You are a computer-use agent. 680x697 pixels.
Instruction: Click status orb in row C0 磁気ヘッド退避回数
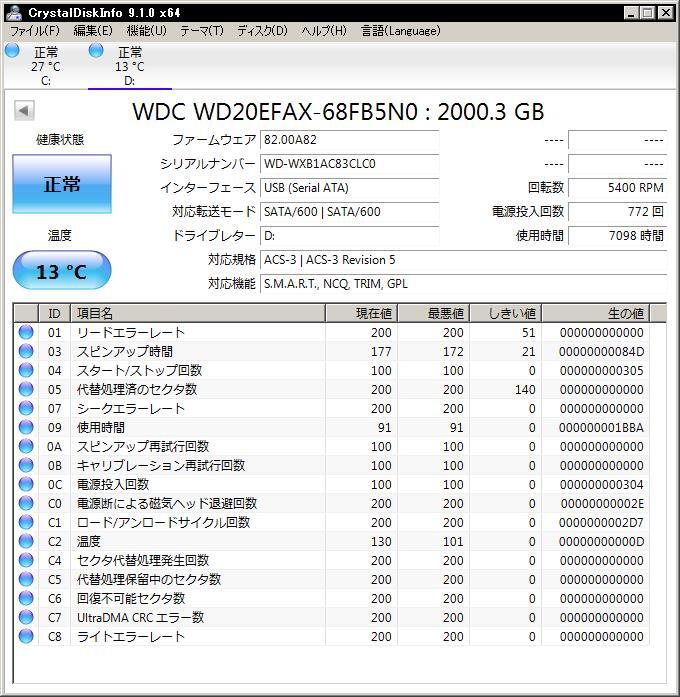(26, 503)
